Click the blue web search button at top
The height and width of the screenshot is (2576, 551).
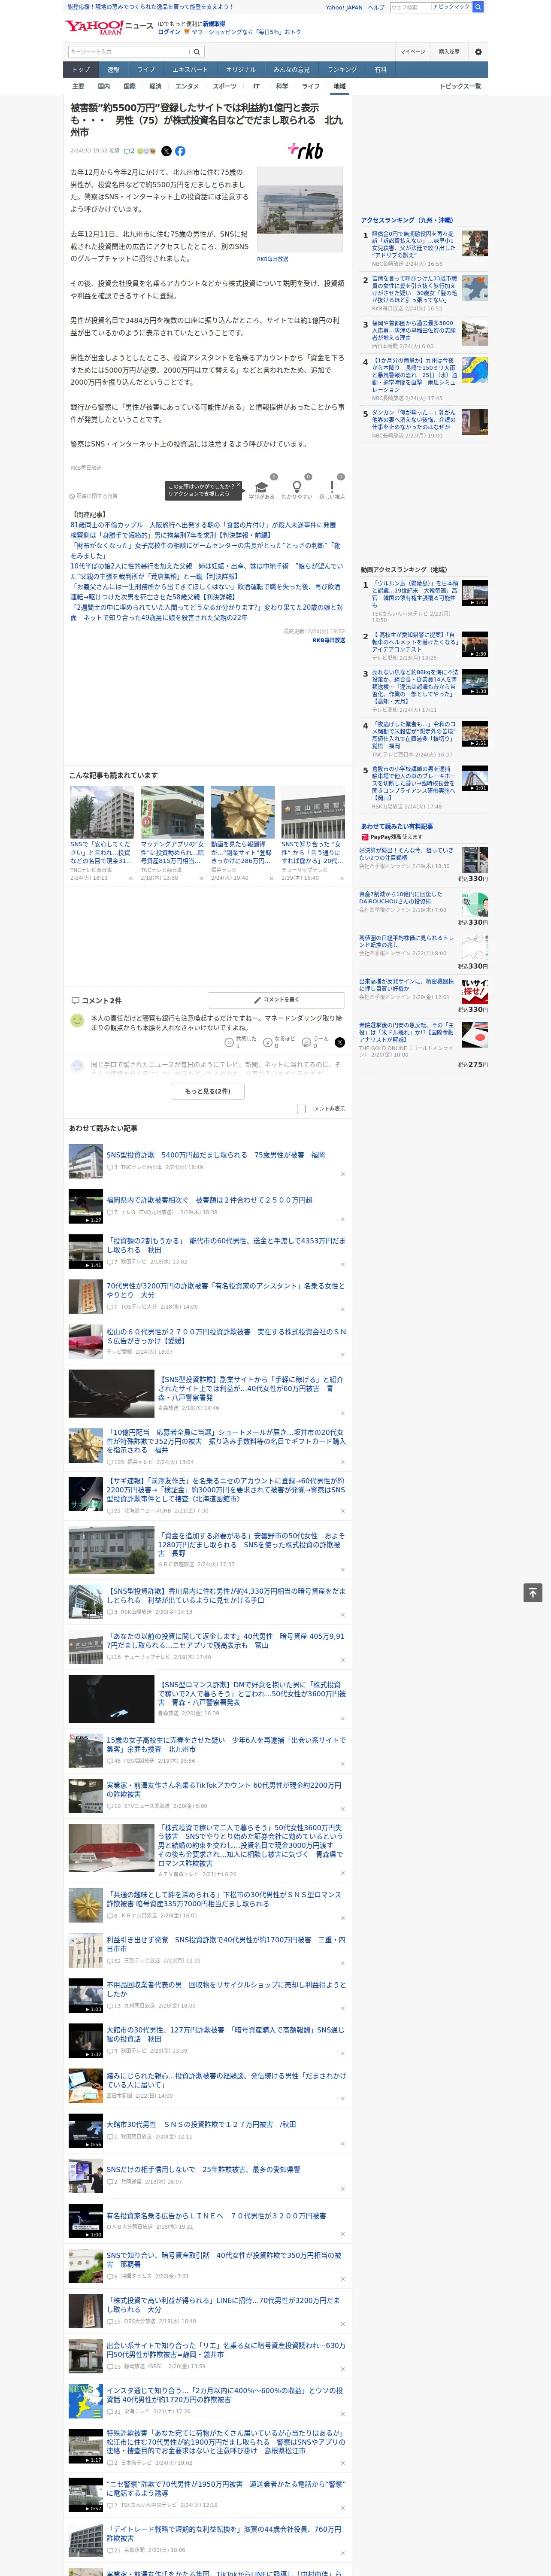pyautogui.click(x=478, y=7)
